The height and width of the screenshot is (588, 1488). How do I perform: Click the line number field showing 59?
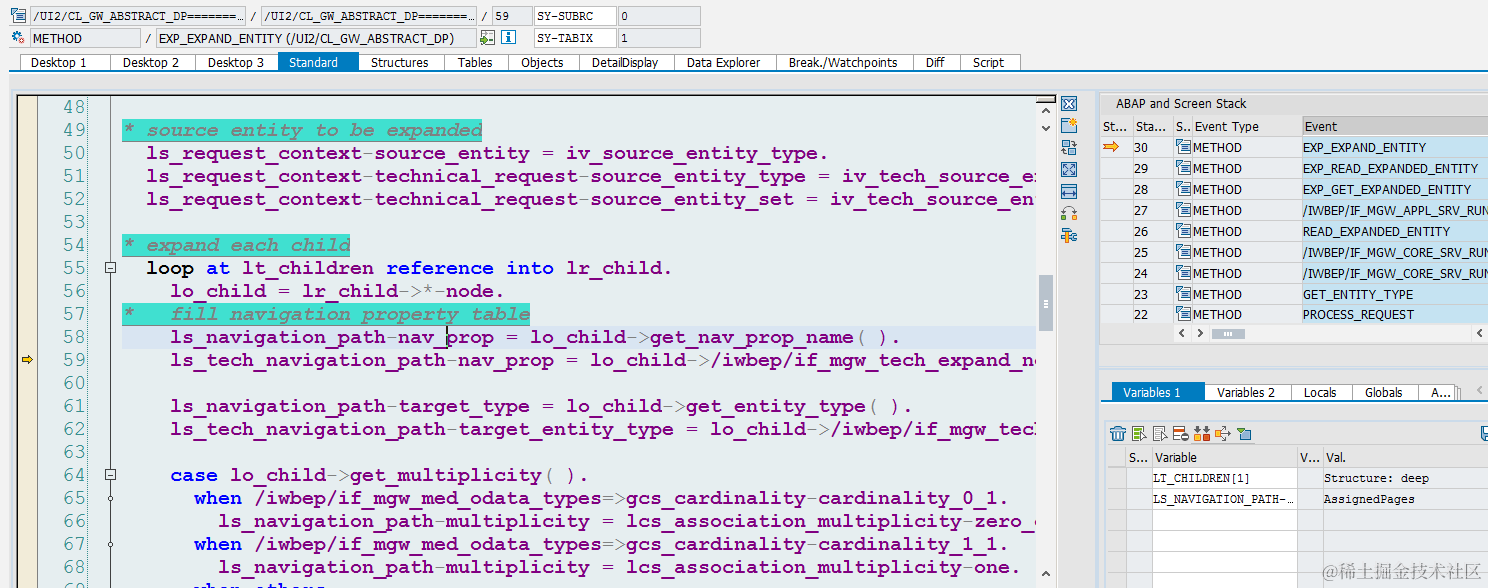(x=511, y=16)
